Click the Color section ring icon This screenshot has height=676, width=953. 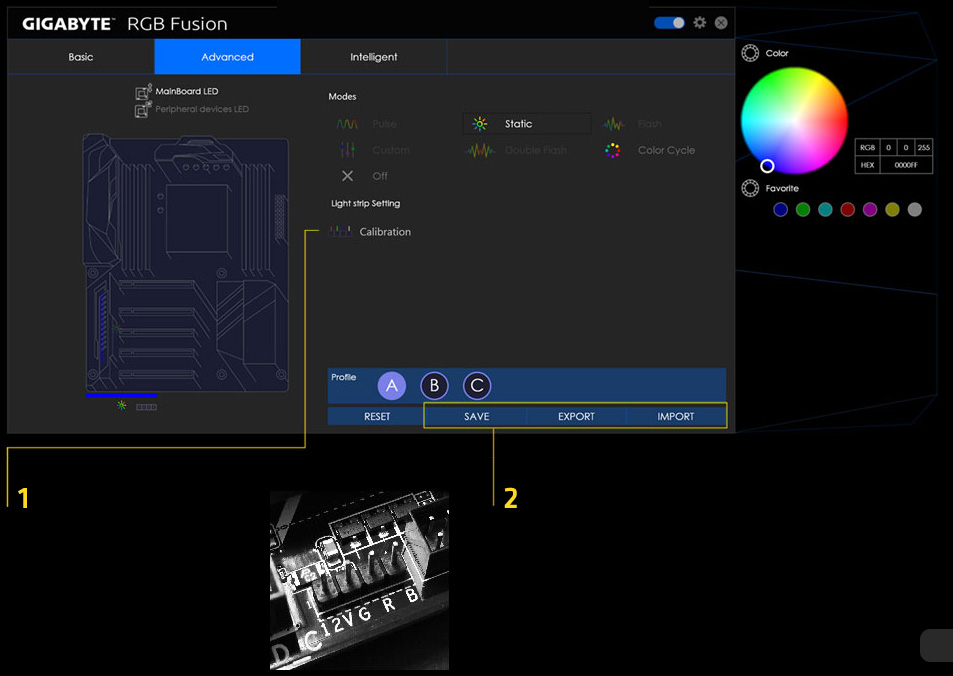tap(750, 53)
